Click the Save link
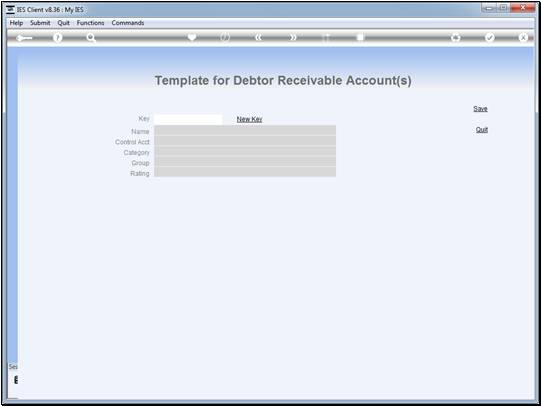Image resolution: width=541 pixels, height=406 pixels. pyautogui.click(x=480, y=109)
